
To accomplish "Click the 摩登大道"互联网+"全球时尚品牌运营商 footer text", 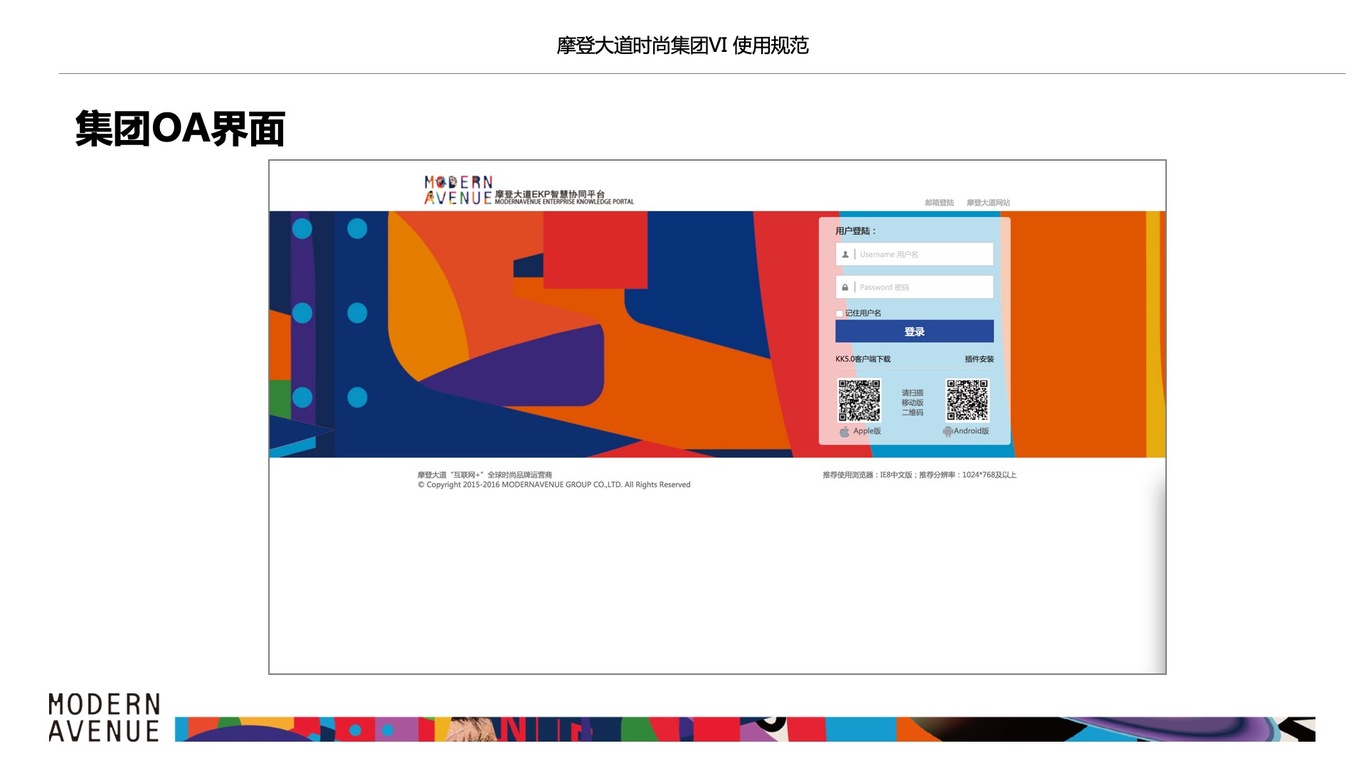I will 485,475.
